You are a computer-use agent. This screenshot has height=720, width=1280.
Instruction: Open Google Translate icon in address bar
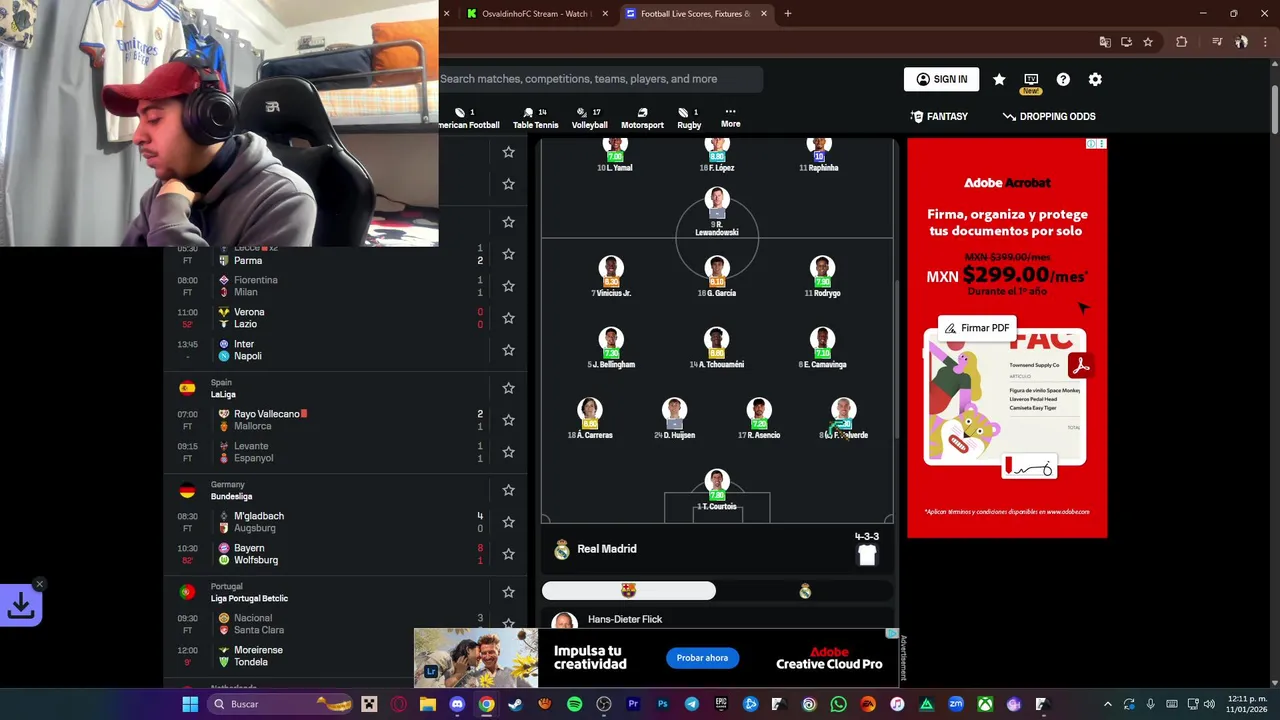[x=1105, y=42]
